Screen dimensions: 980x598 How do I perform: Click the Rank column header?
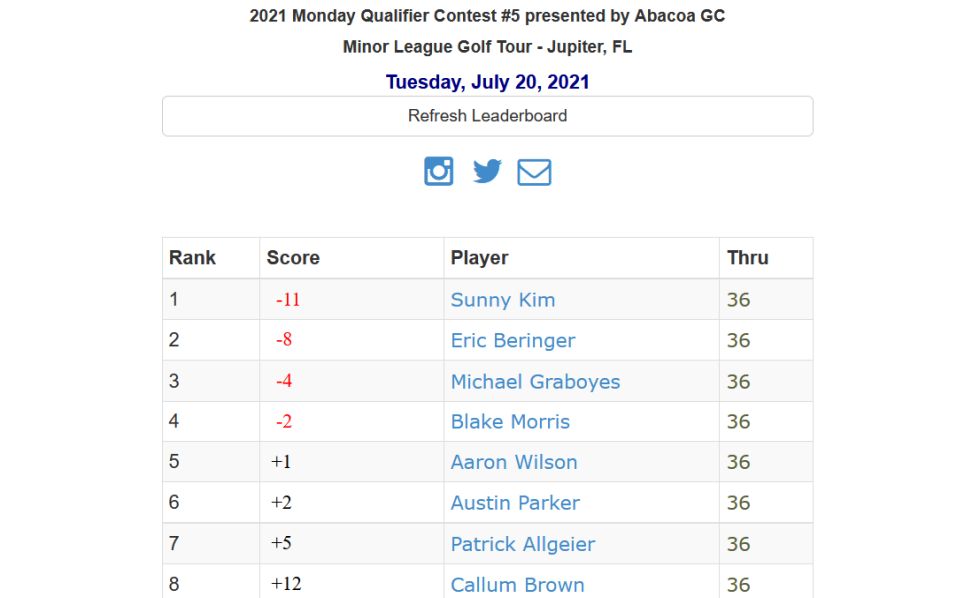tap(192, 257)
